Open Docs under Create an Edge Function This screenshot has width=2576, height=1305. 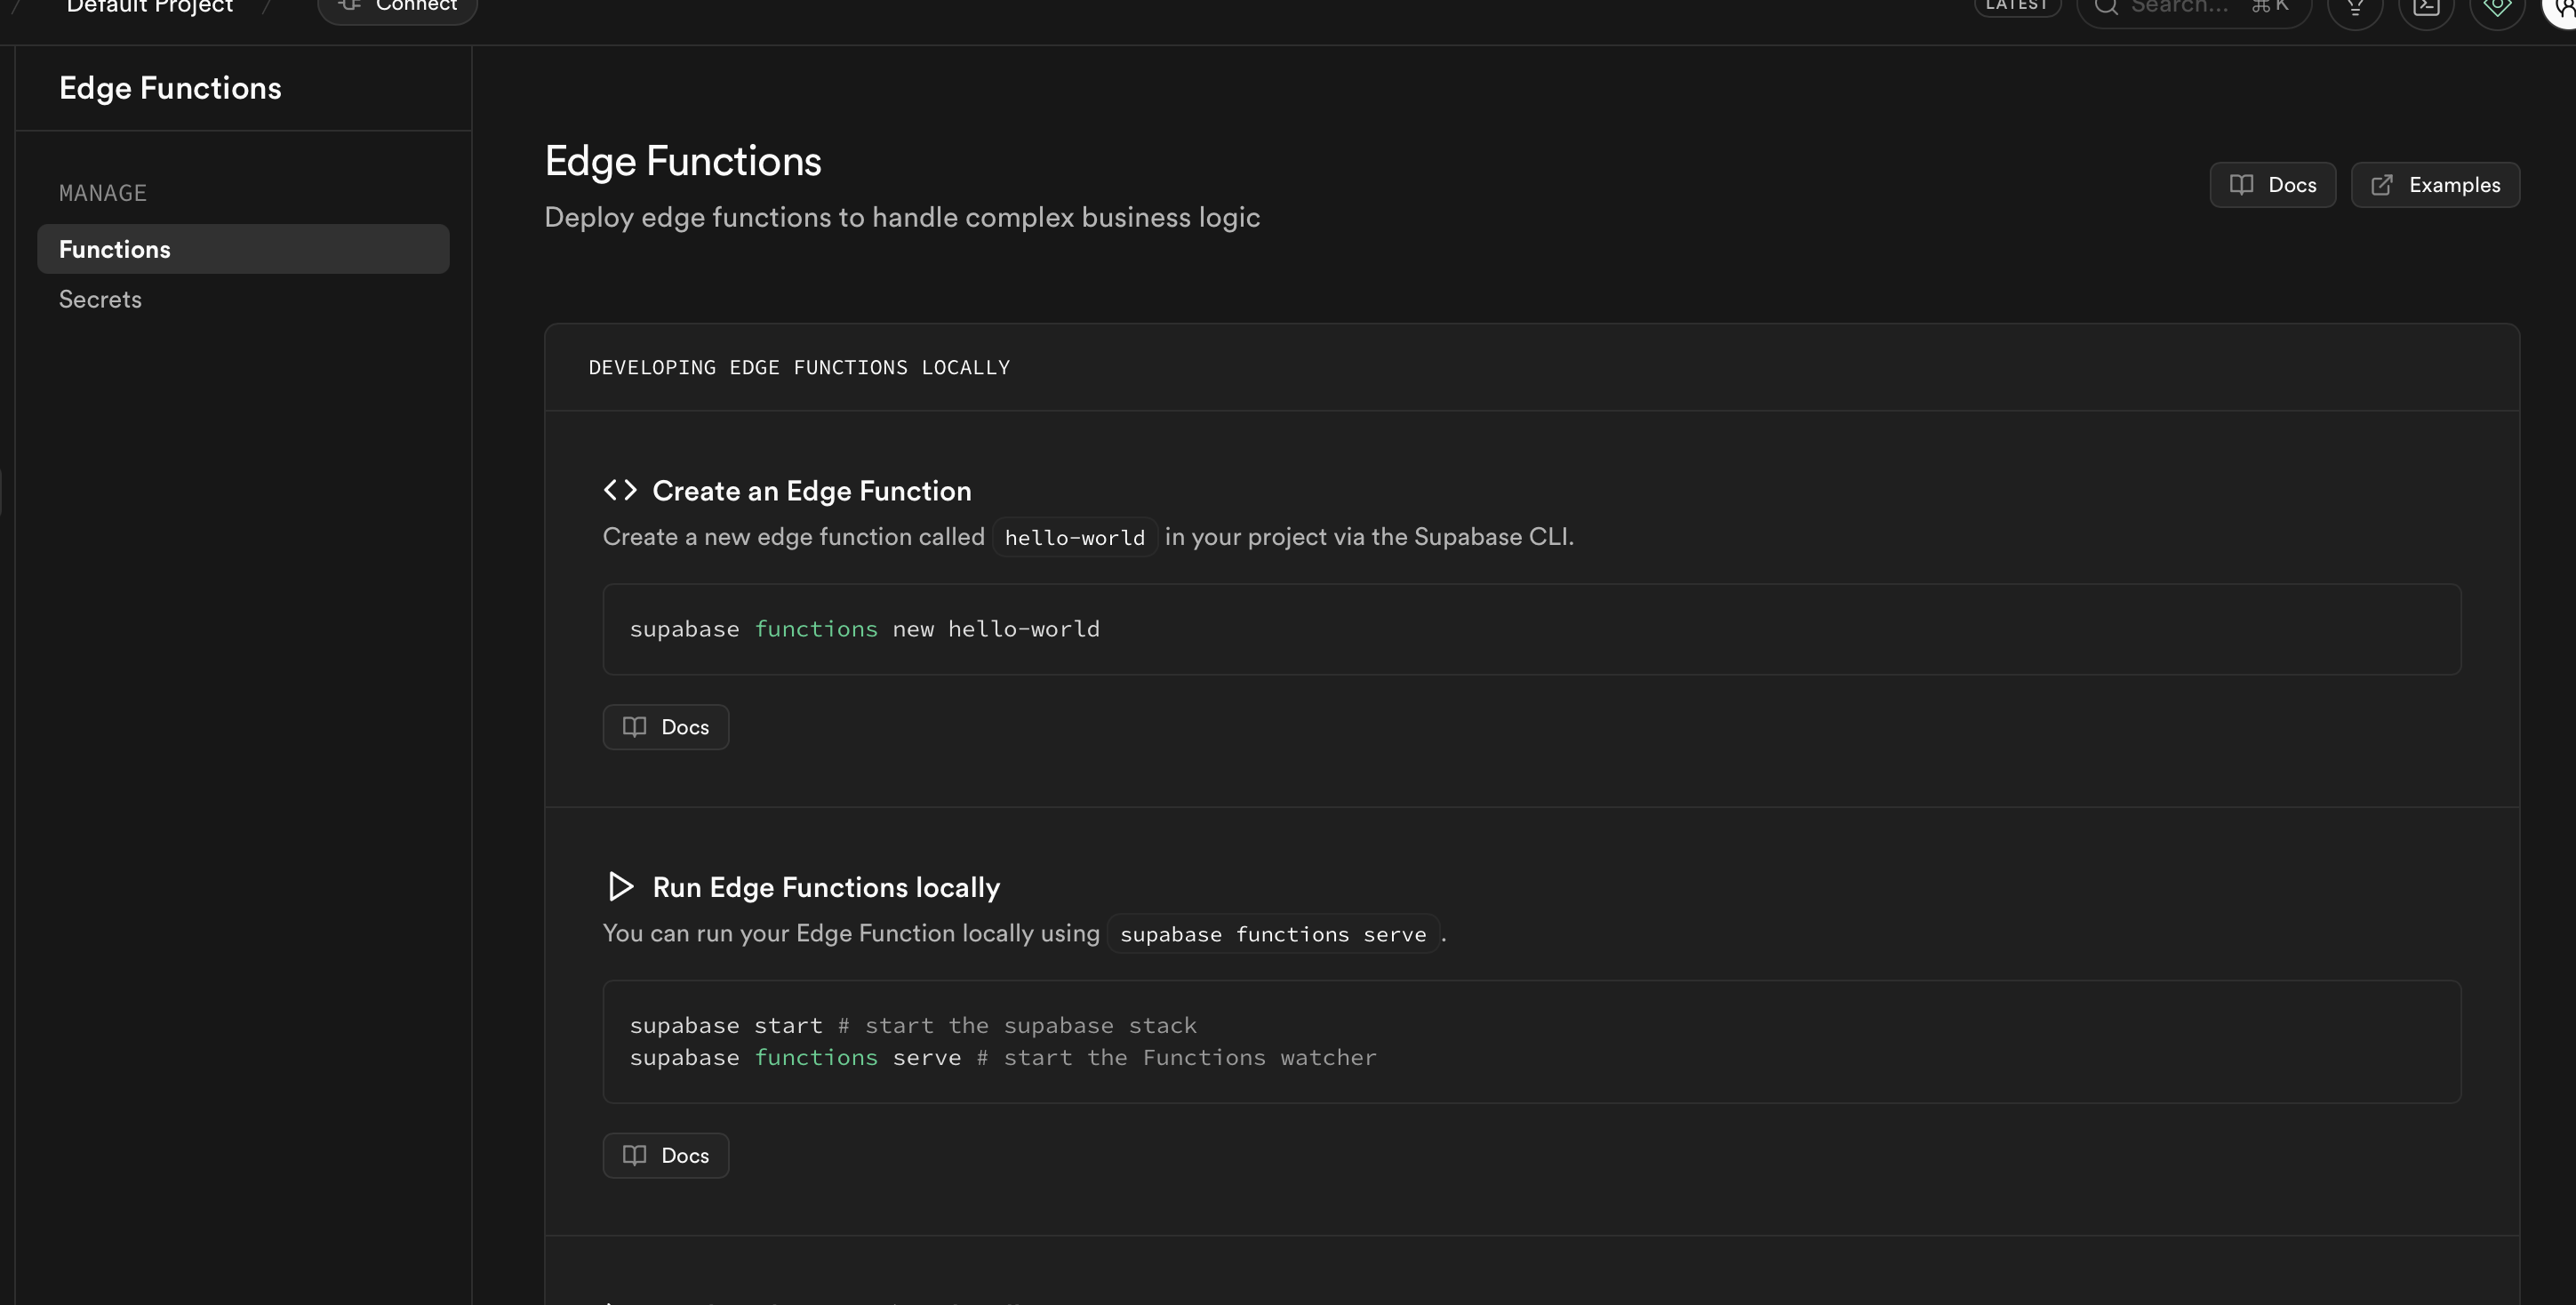click(666, 727)
